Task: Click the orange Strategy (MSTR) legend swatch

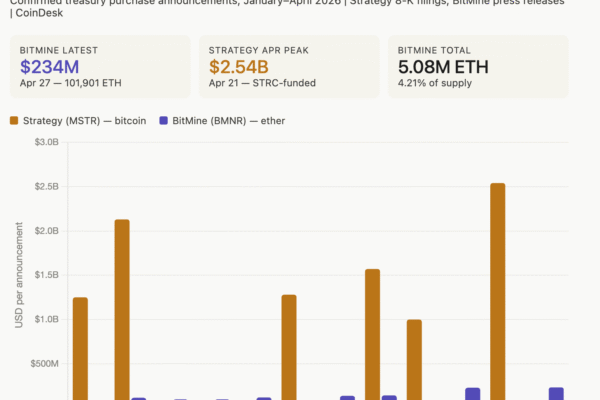Action: [15, 121]
